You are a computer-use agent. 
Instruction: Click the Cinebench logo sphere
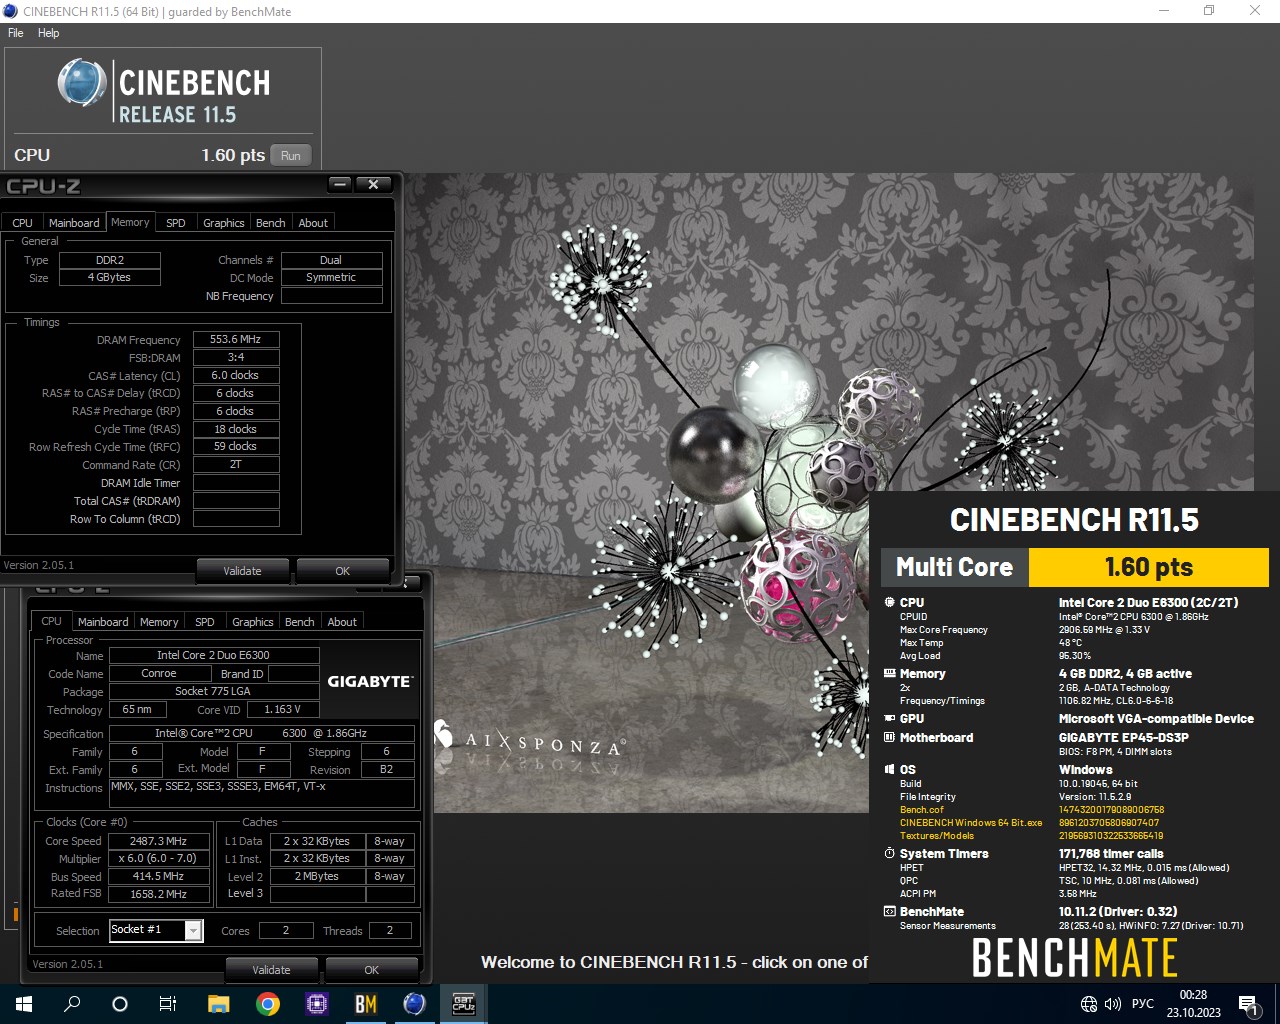[81, 83]
